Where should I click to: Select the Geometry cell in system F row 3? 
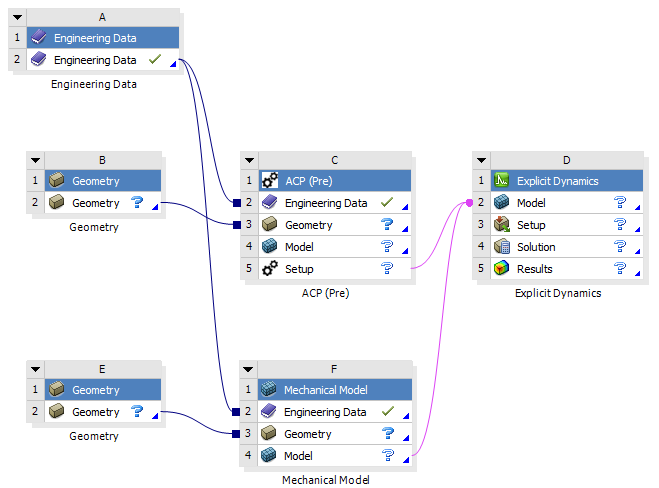tap(335, 433)
